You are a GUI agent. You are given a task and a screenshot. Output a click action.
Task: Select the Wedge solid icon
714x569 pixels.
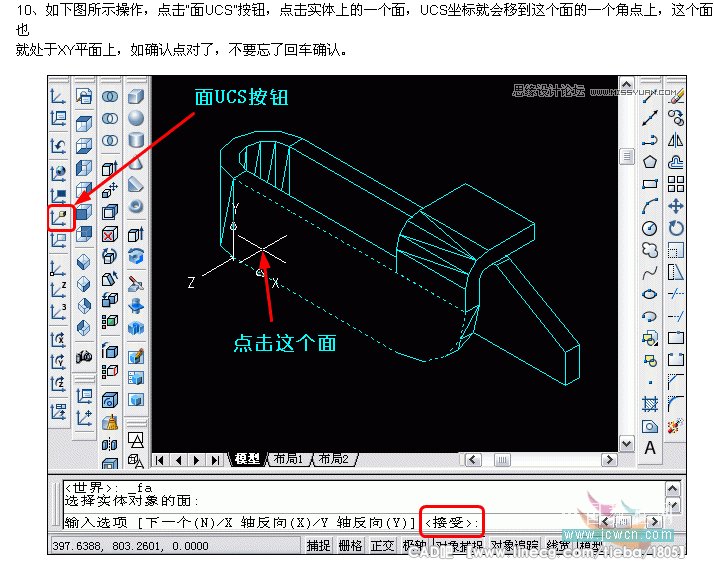click(136, 184)
